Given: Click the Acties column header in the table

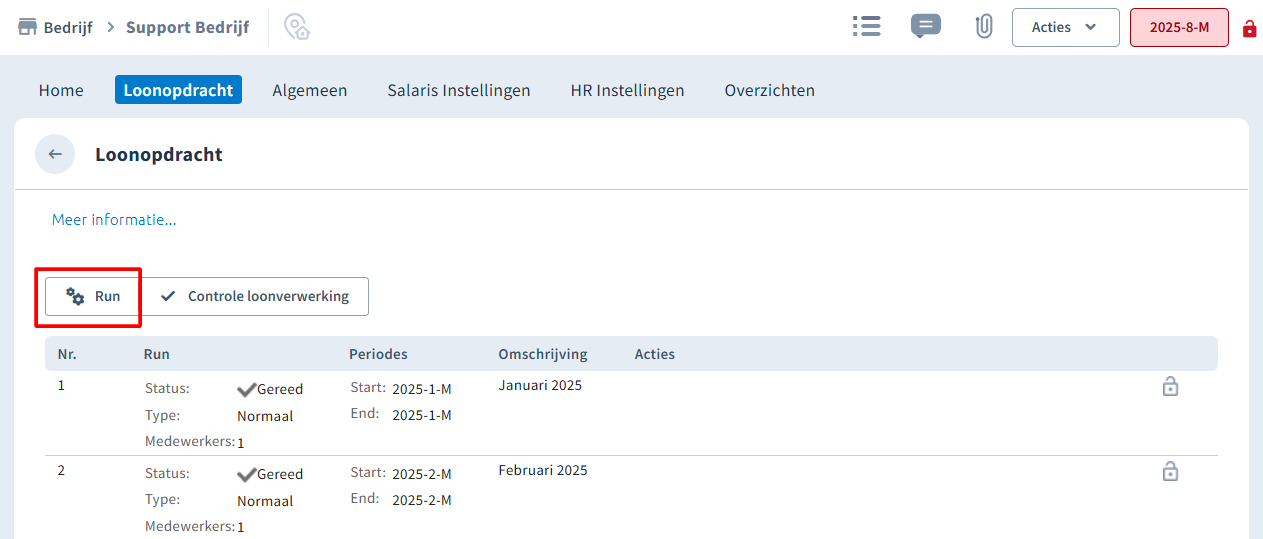Looking at the screenshot, I should click(655, 354).
